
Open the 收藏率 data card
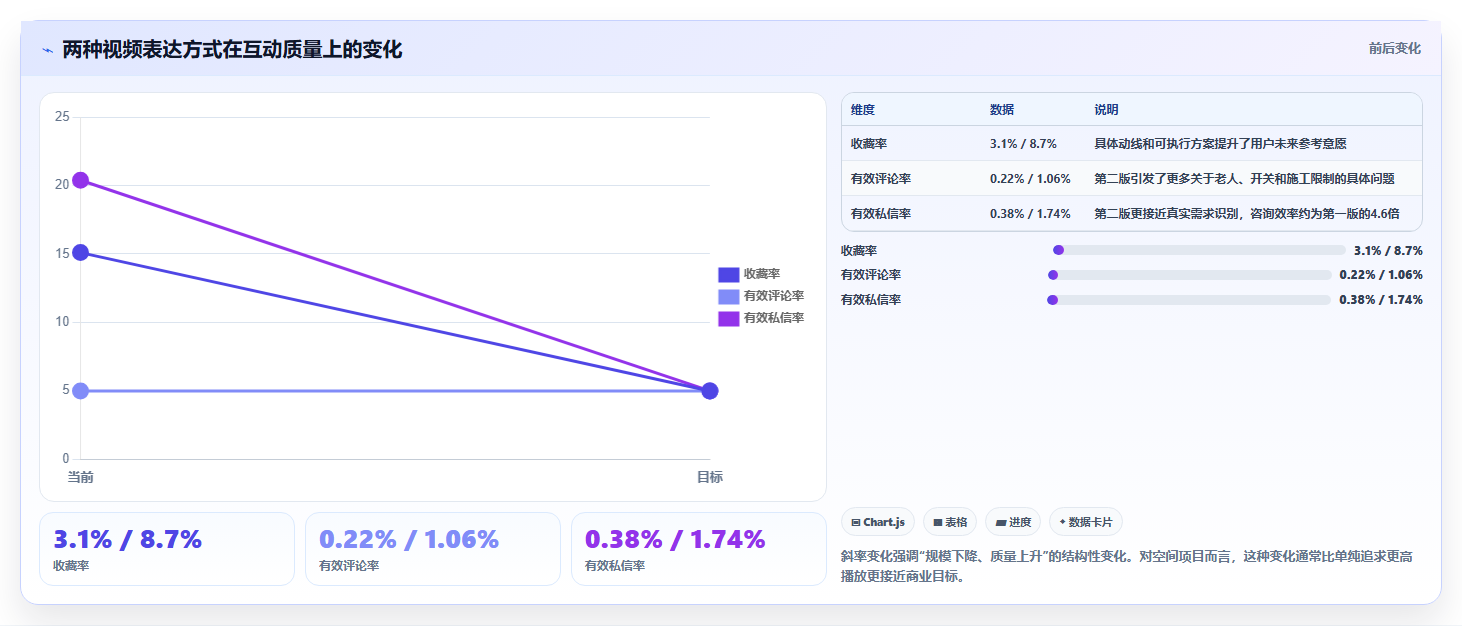tap(167, 549)
